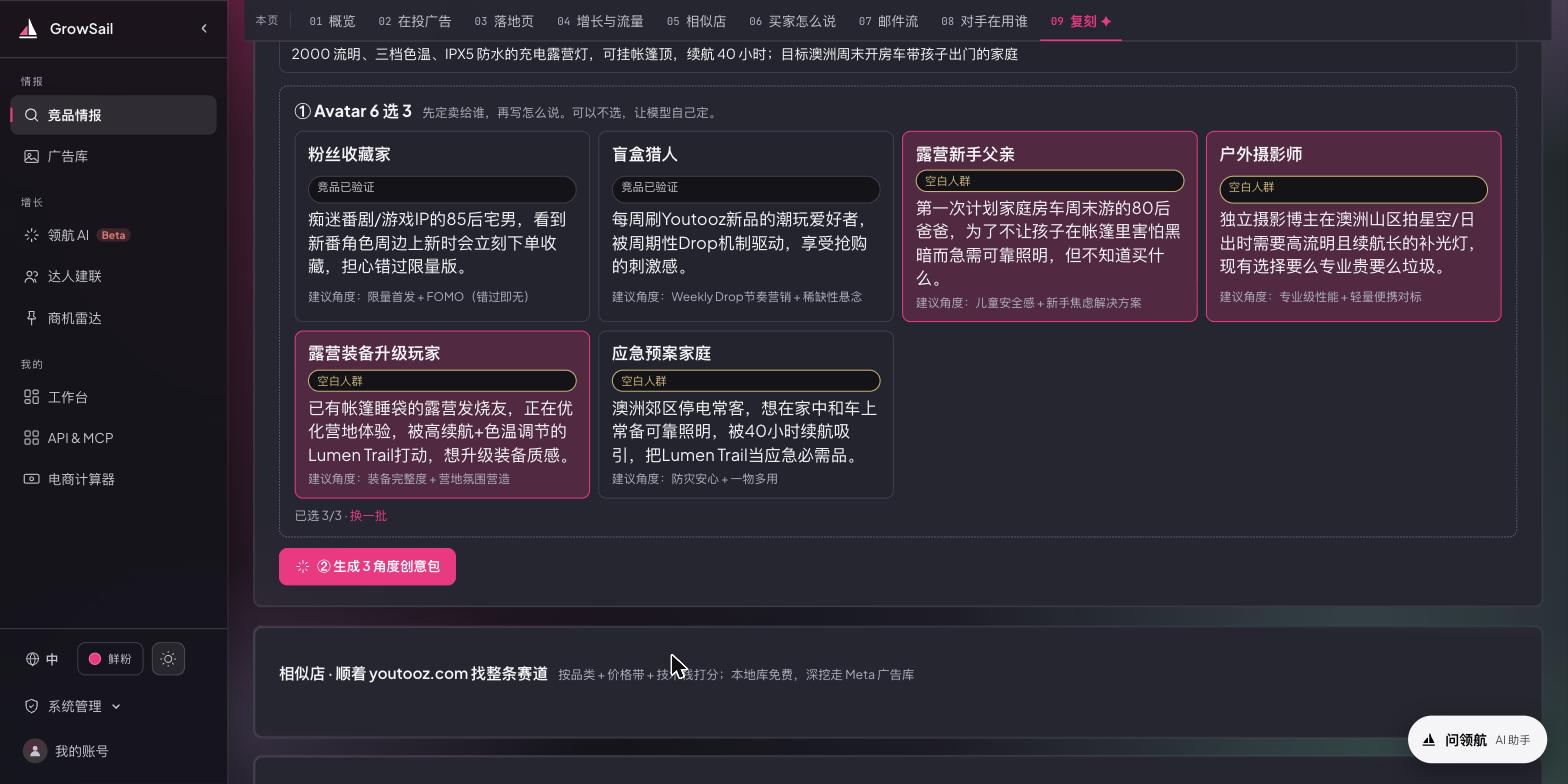1568x784 pixels.
Task: Click the shield icon beside 系统管理
Action: click(32, 706)
